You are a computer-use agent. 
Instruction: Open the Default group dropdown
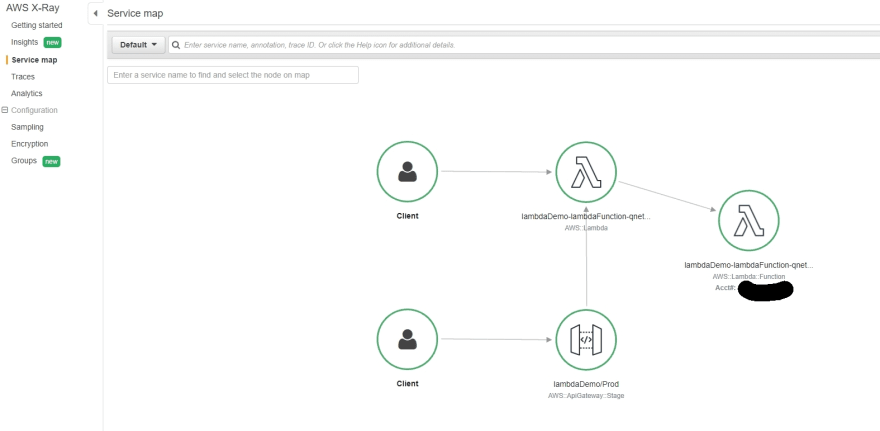point(139,45)
